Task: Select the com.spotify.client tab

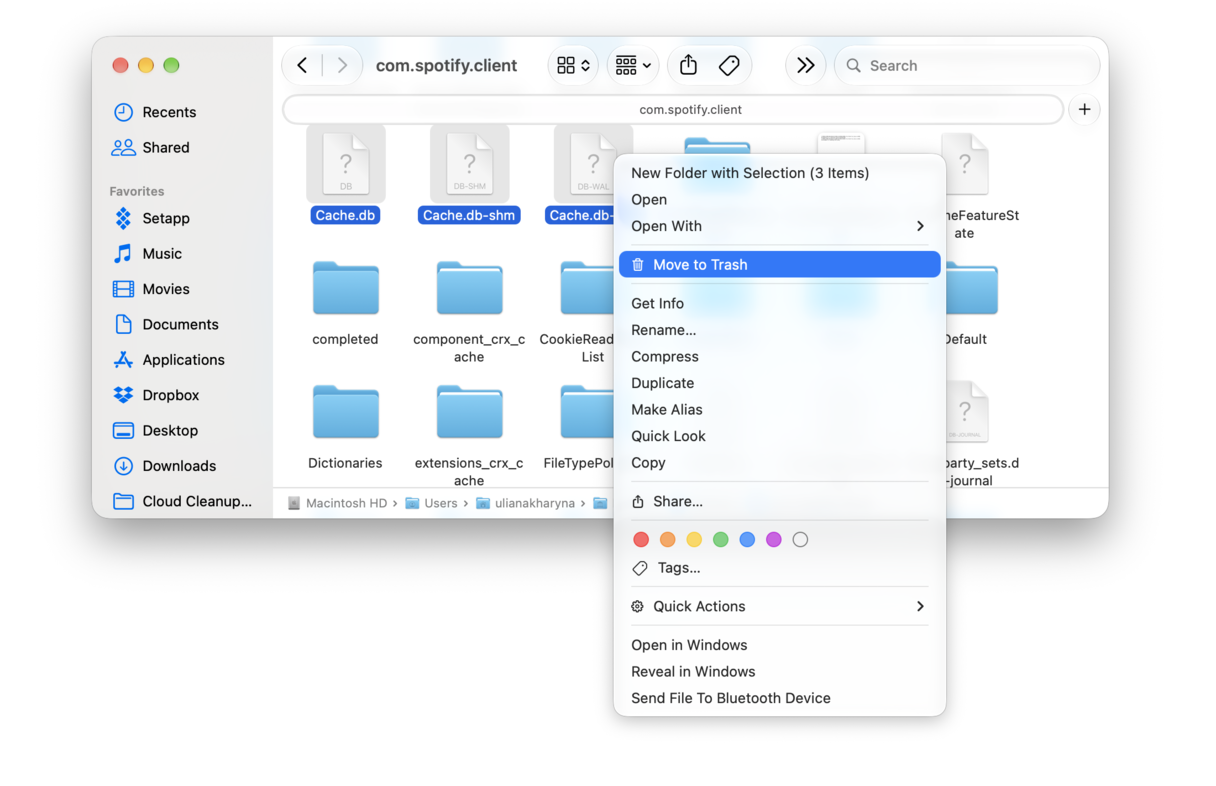Action: coord(673,109)
